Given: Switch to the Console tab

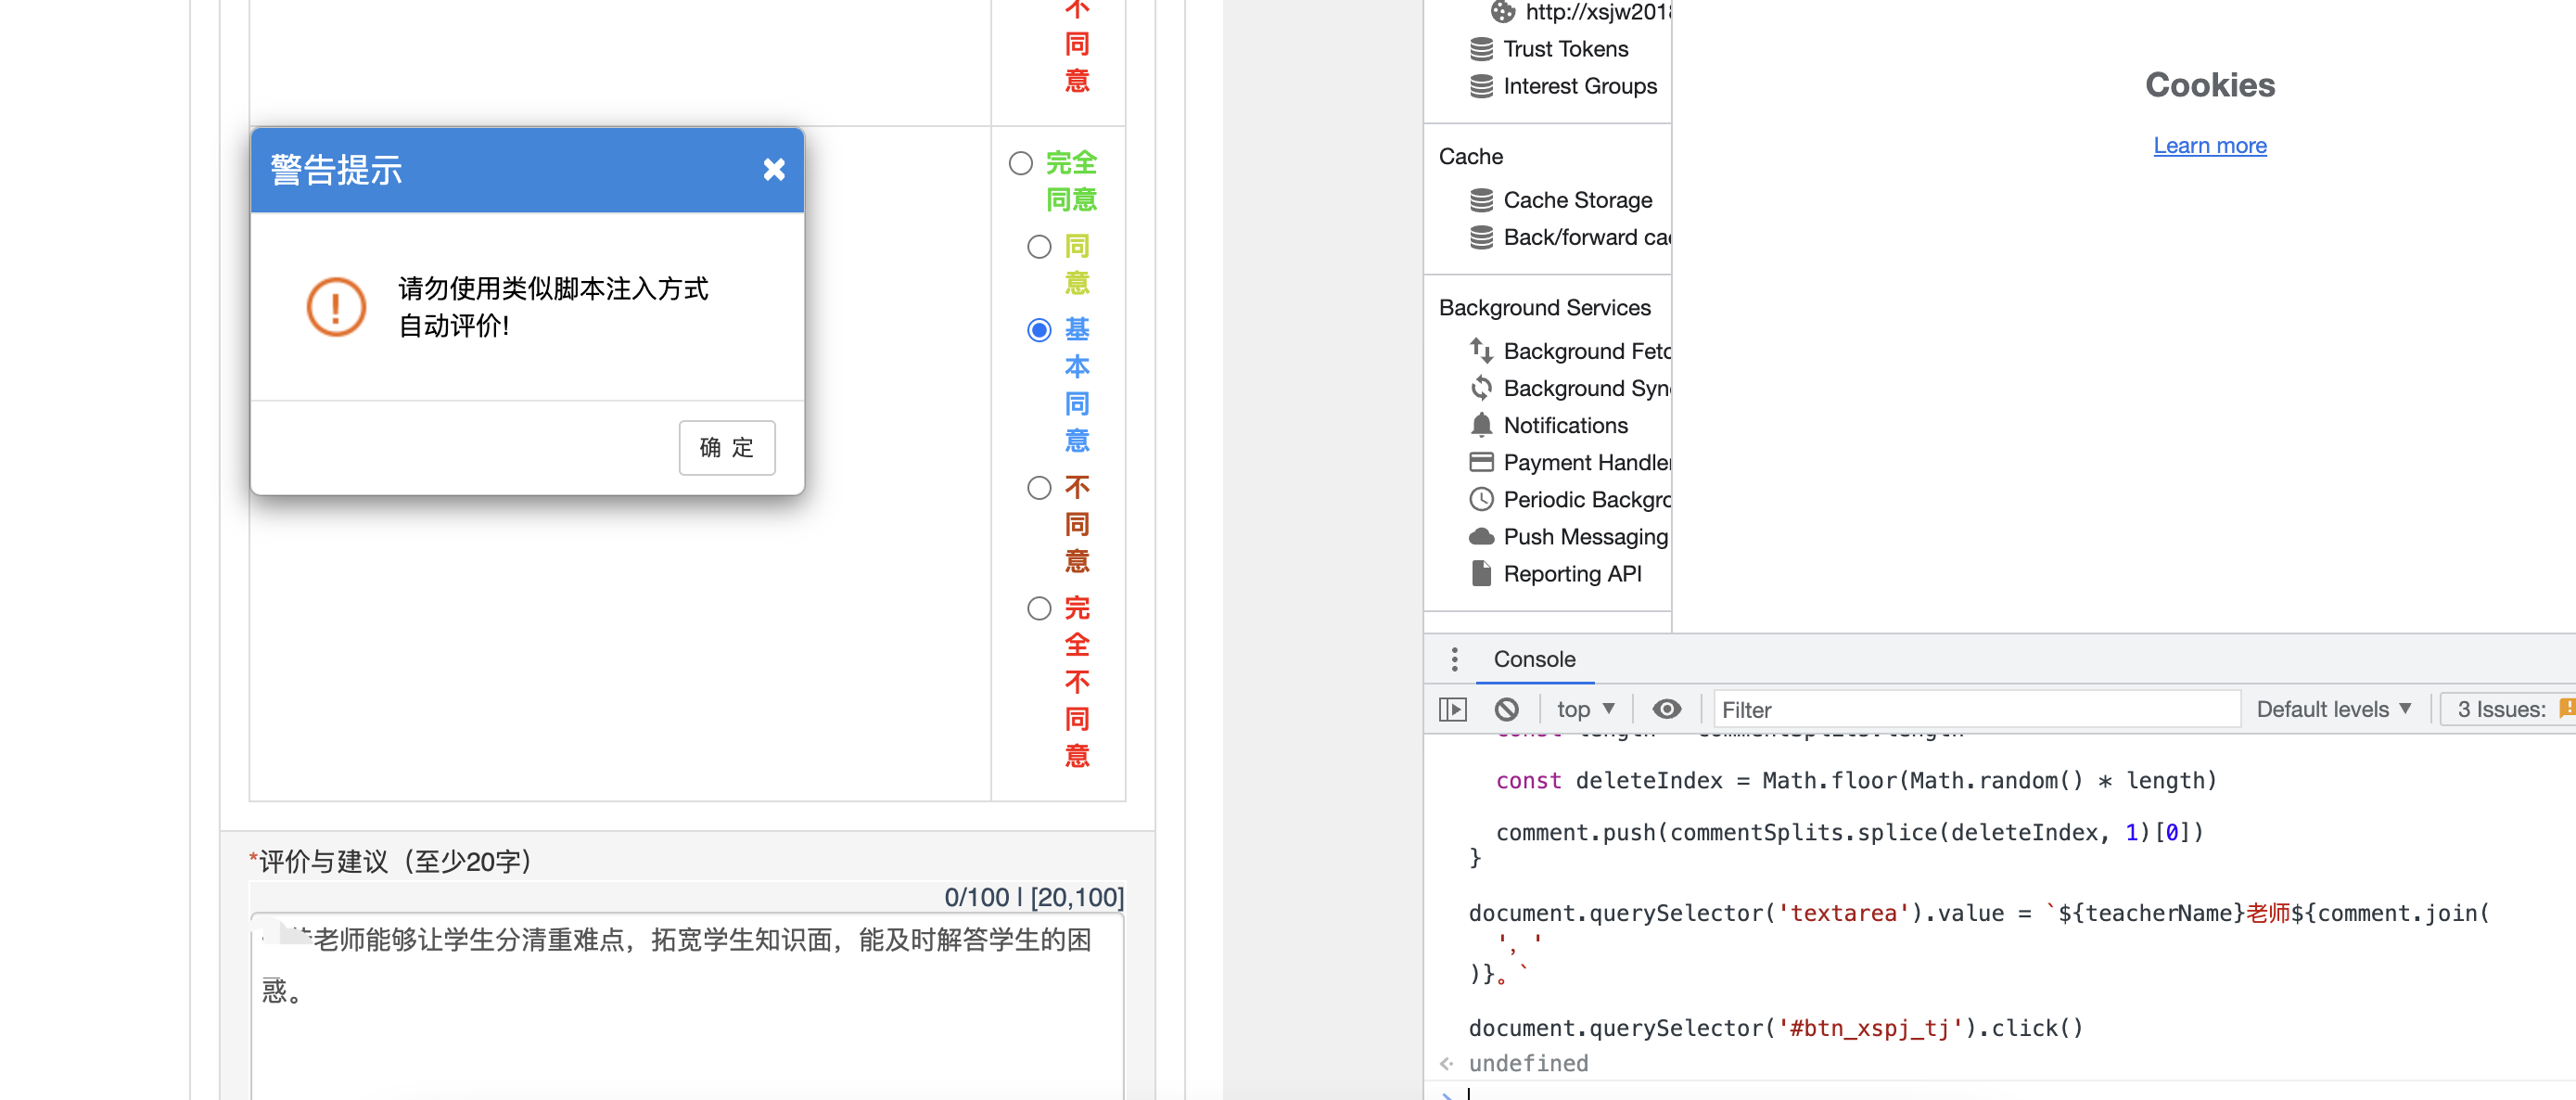Looking at the screenshot, I should click(x=1534, y=659).
